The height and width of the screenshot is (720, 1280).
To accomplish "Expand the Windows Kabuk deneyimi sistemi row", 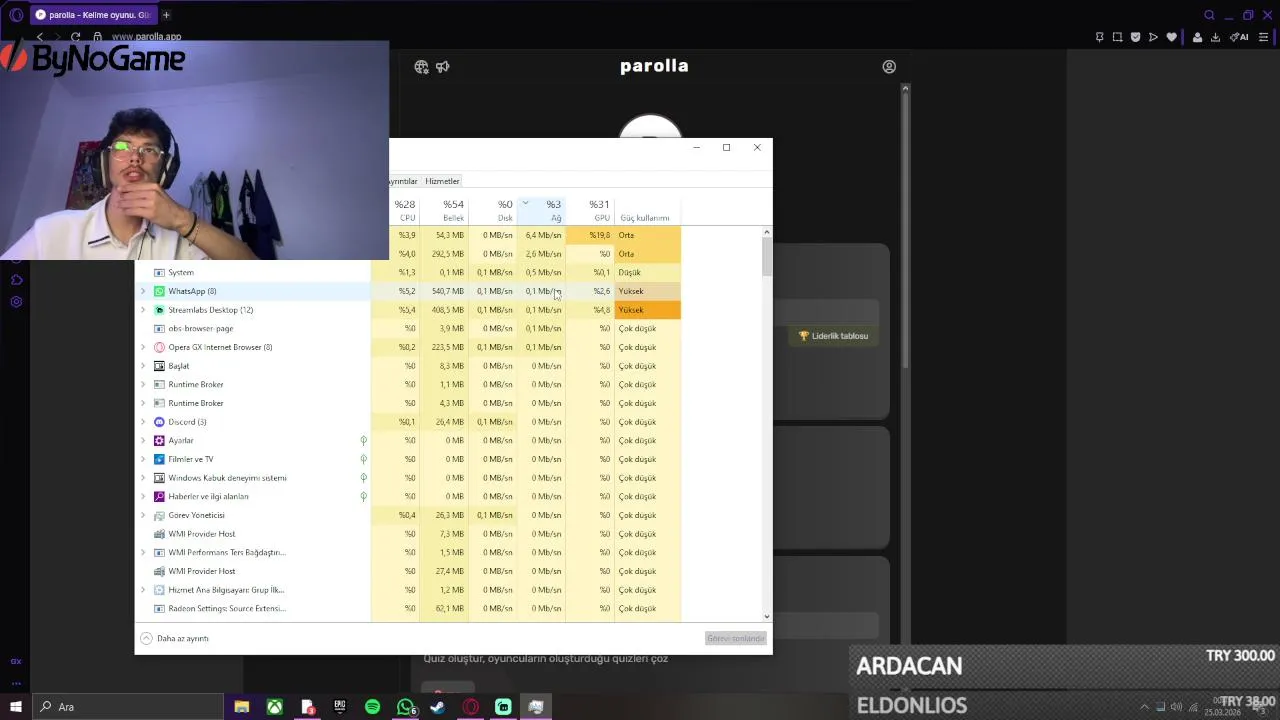I will [143, 478].
